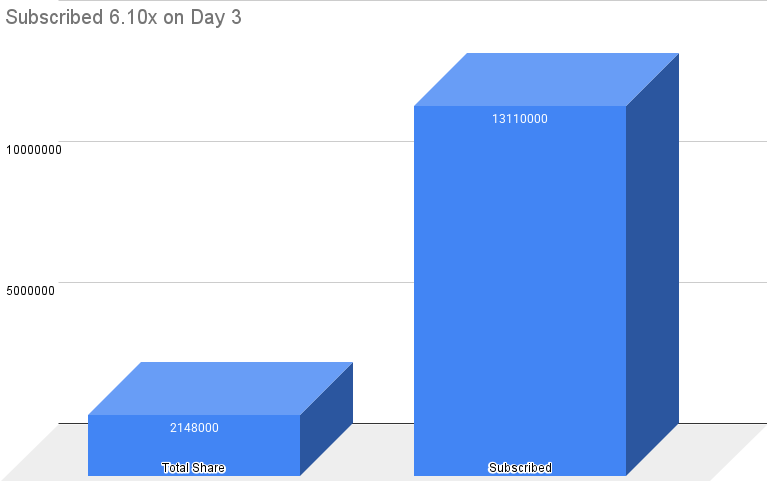Viewport: 767px width, 481px height.
Task: Click the 'Subscribed' category label under the bar
Action: (520, 468)
